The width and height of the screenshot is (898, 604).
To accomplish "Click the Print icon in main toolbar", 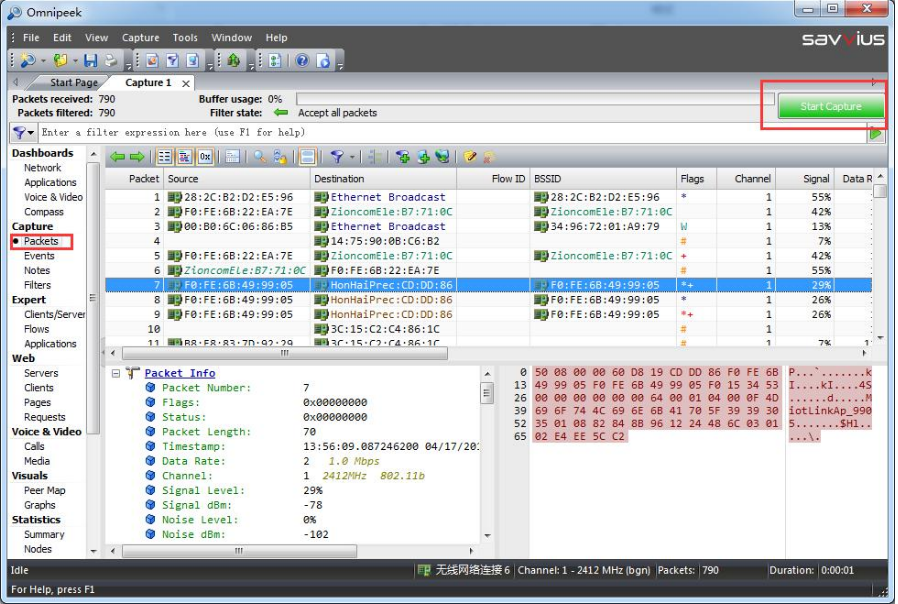I will click(x=111, y=60).
